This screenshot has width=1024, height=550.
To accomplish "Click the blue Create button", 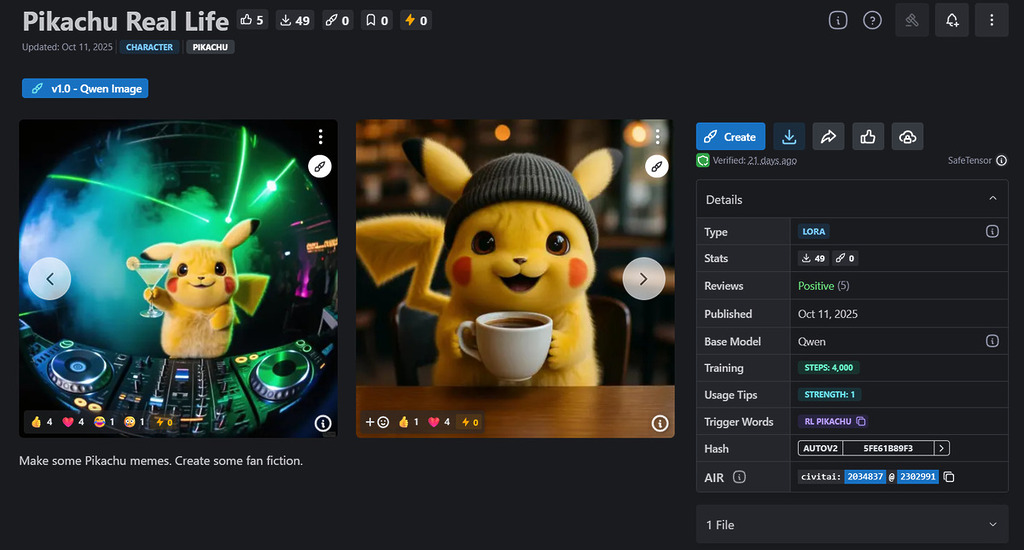I will pyautogui.click(x=730, y=137).
